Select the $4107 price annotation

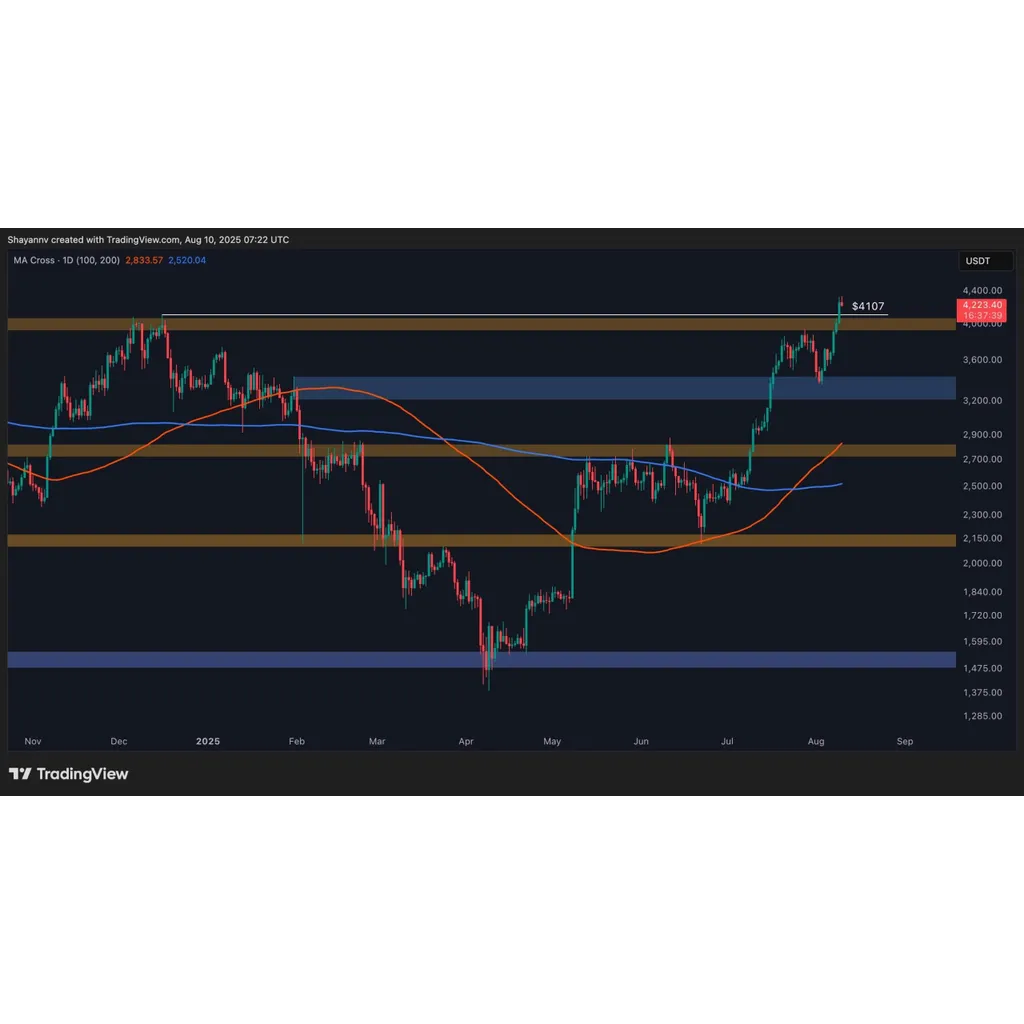(x=868, y=306)
